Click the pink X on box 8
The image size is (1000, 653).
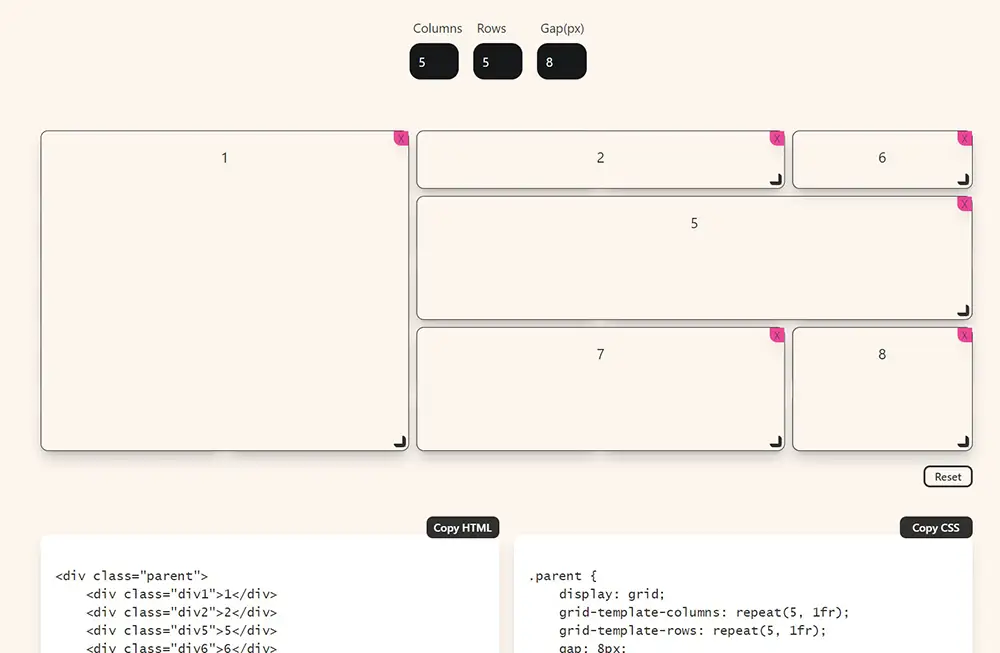pos(965,335)
